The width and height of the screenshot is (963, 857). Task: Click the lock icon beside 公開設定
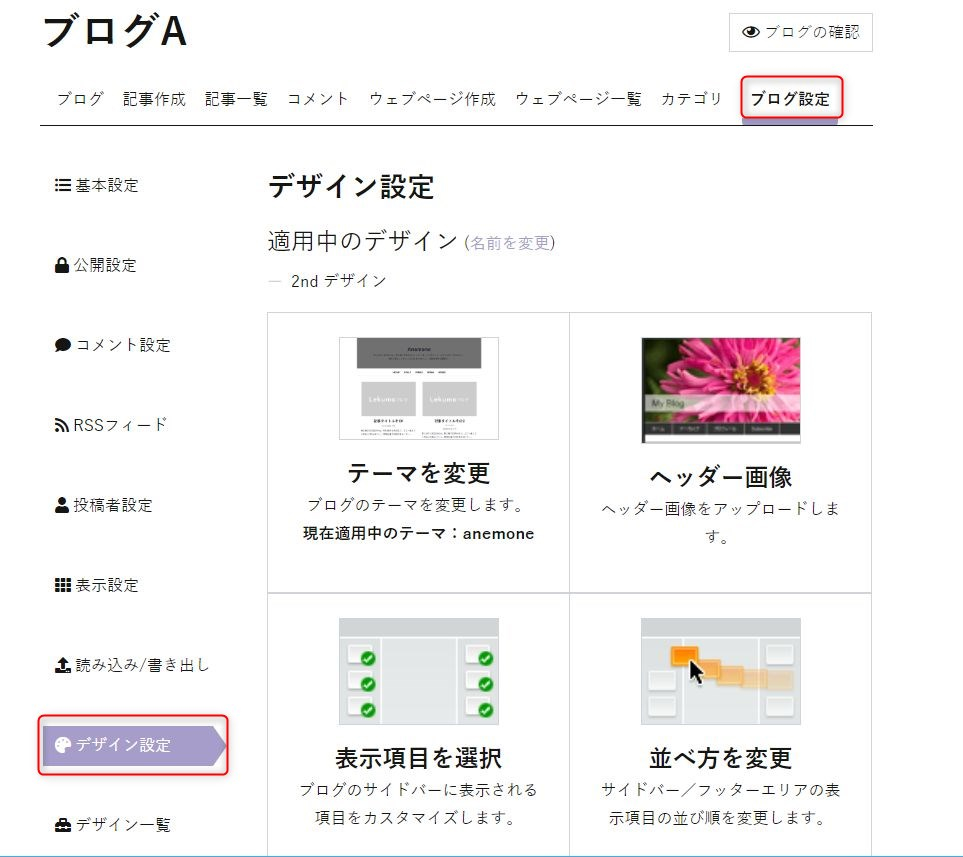point(62,265)
